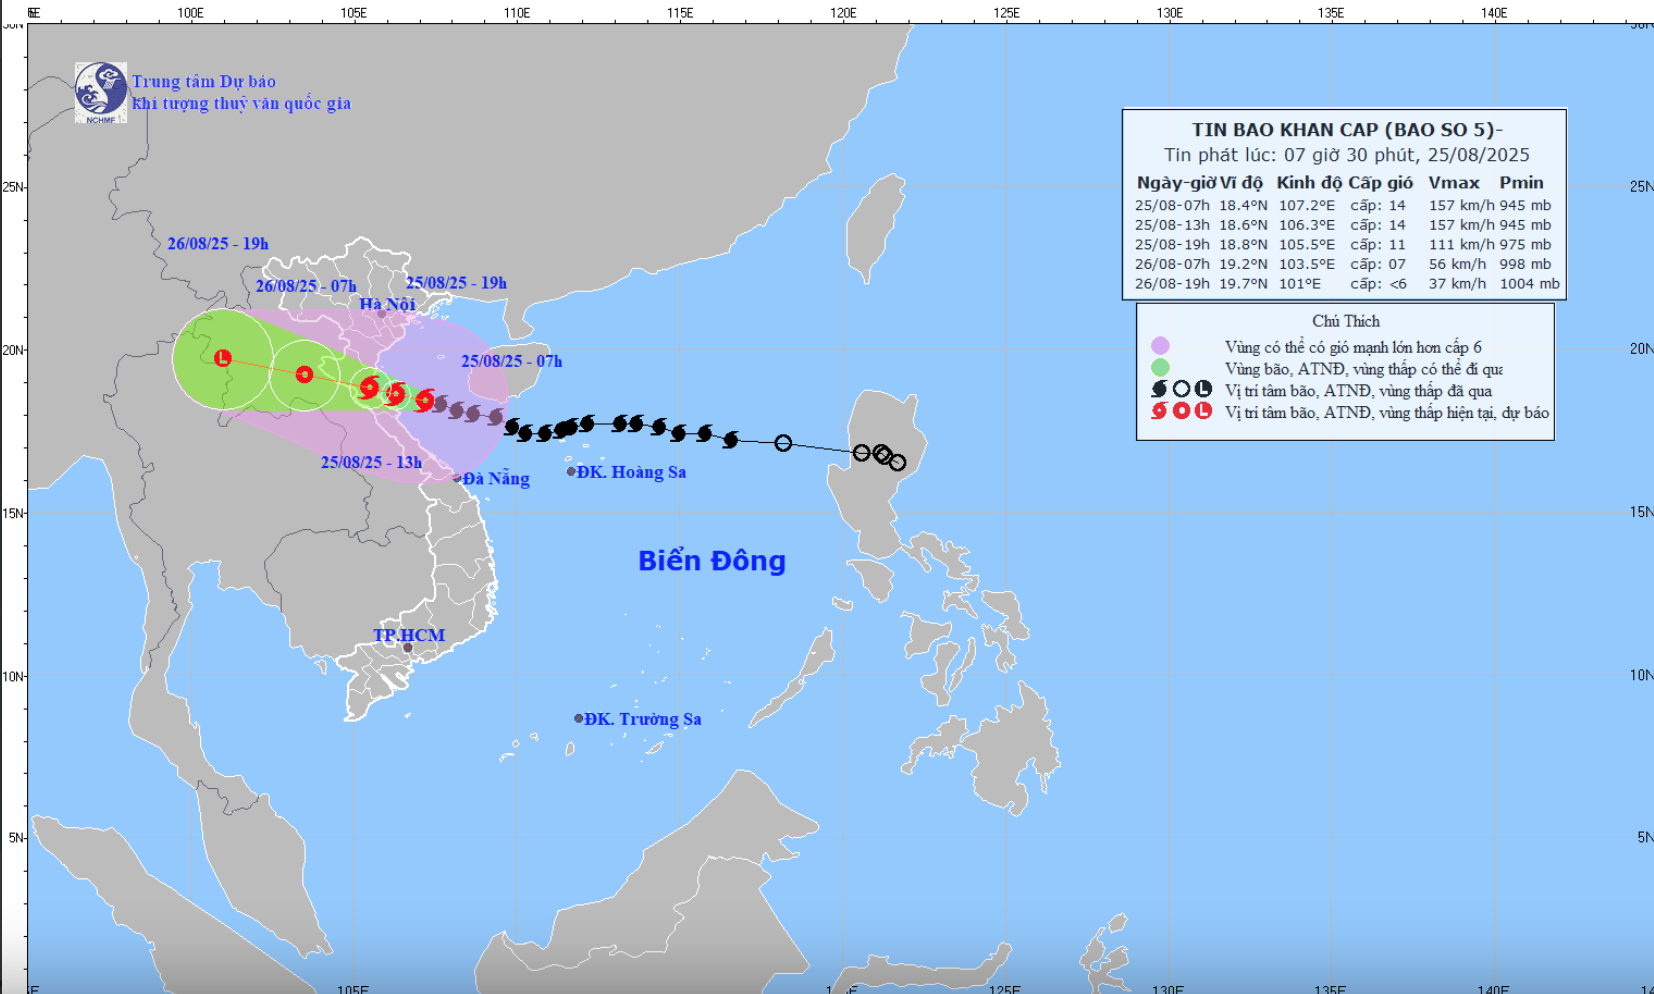Click the 'Pmin' column header

(1522, 183)
